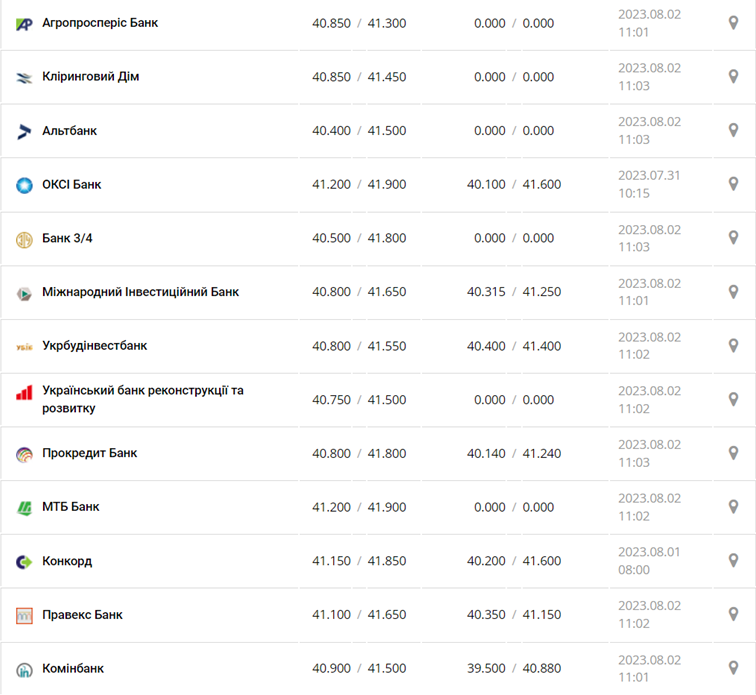The image size is (756, 695).
Task: Click the Комінбанк map pin icon
Action: coord(733,668)
